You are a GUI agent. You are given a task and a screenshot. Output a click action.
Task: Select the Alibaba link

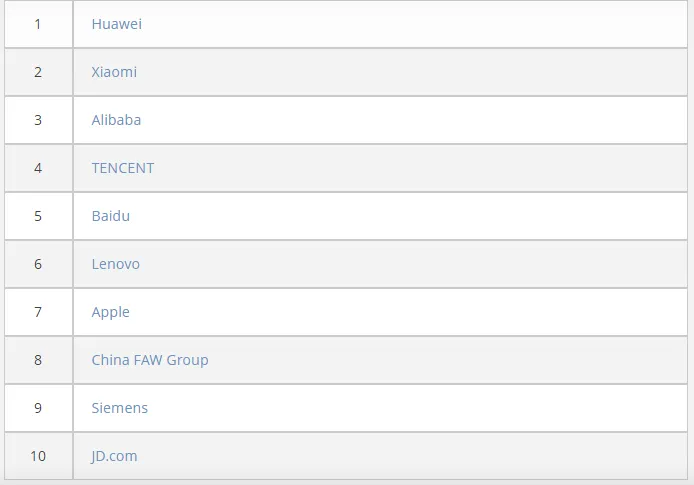pyautogui.click(x=116, y=120)
